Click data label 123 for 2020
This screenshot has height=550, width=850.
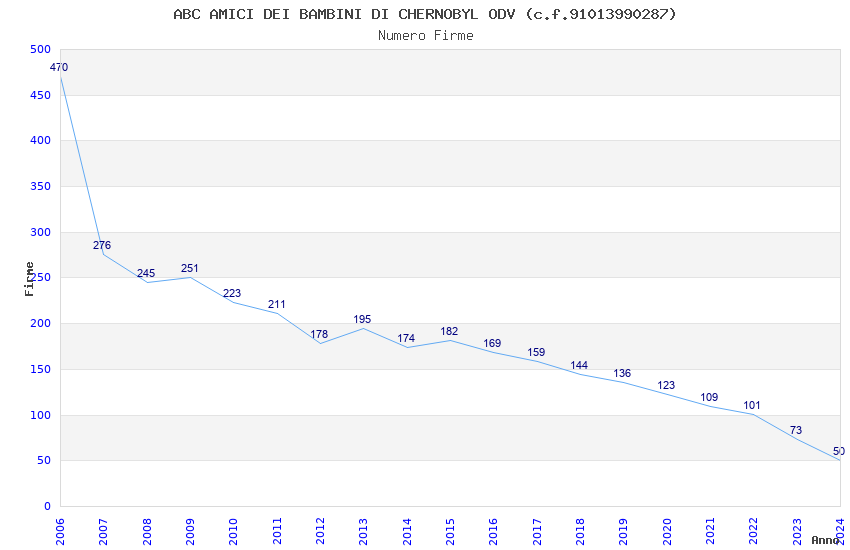click(x=666, y=385)
